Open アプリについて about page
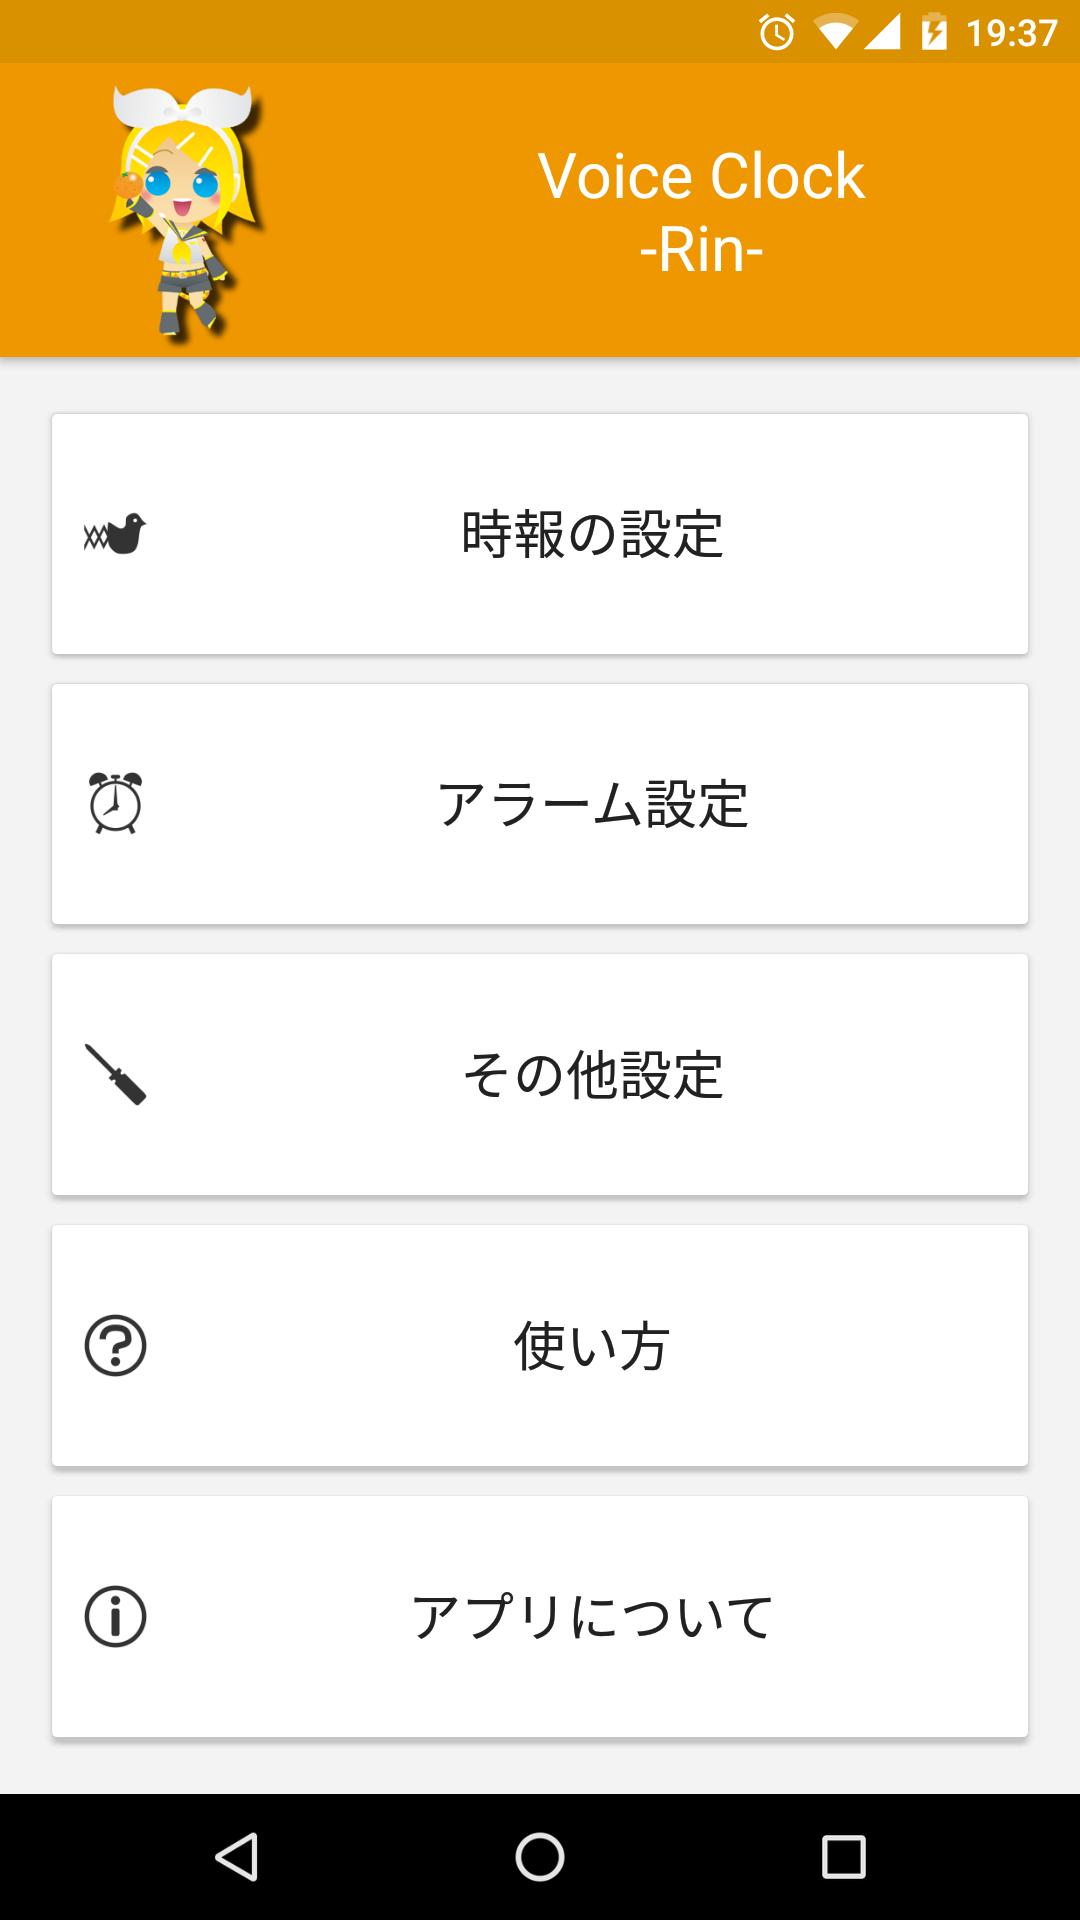The image size is (1080, 1920). coord(592,1616)
